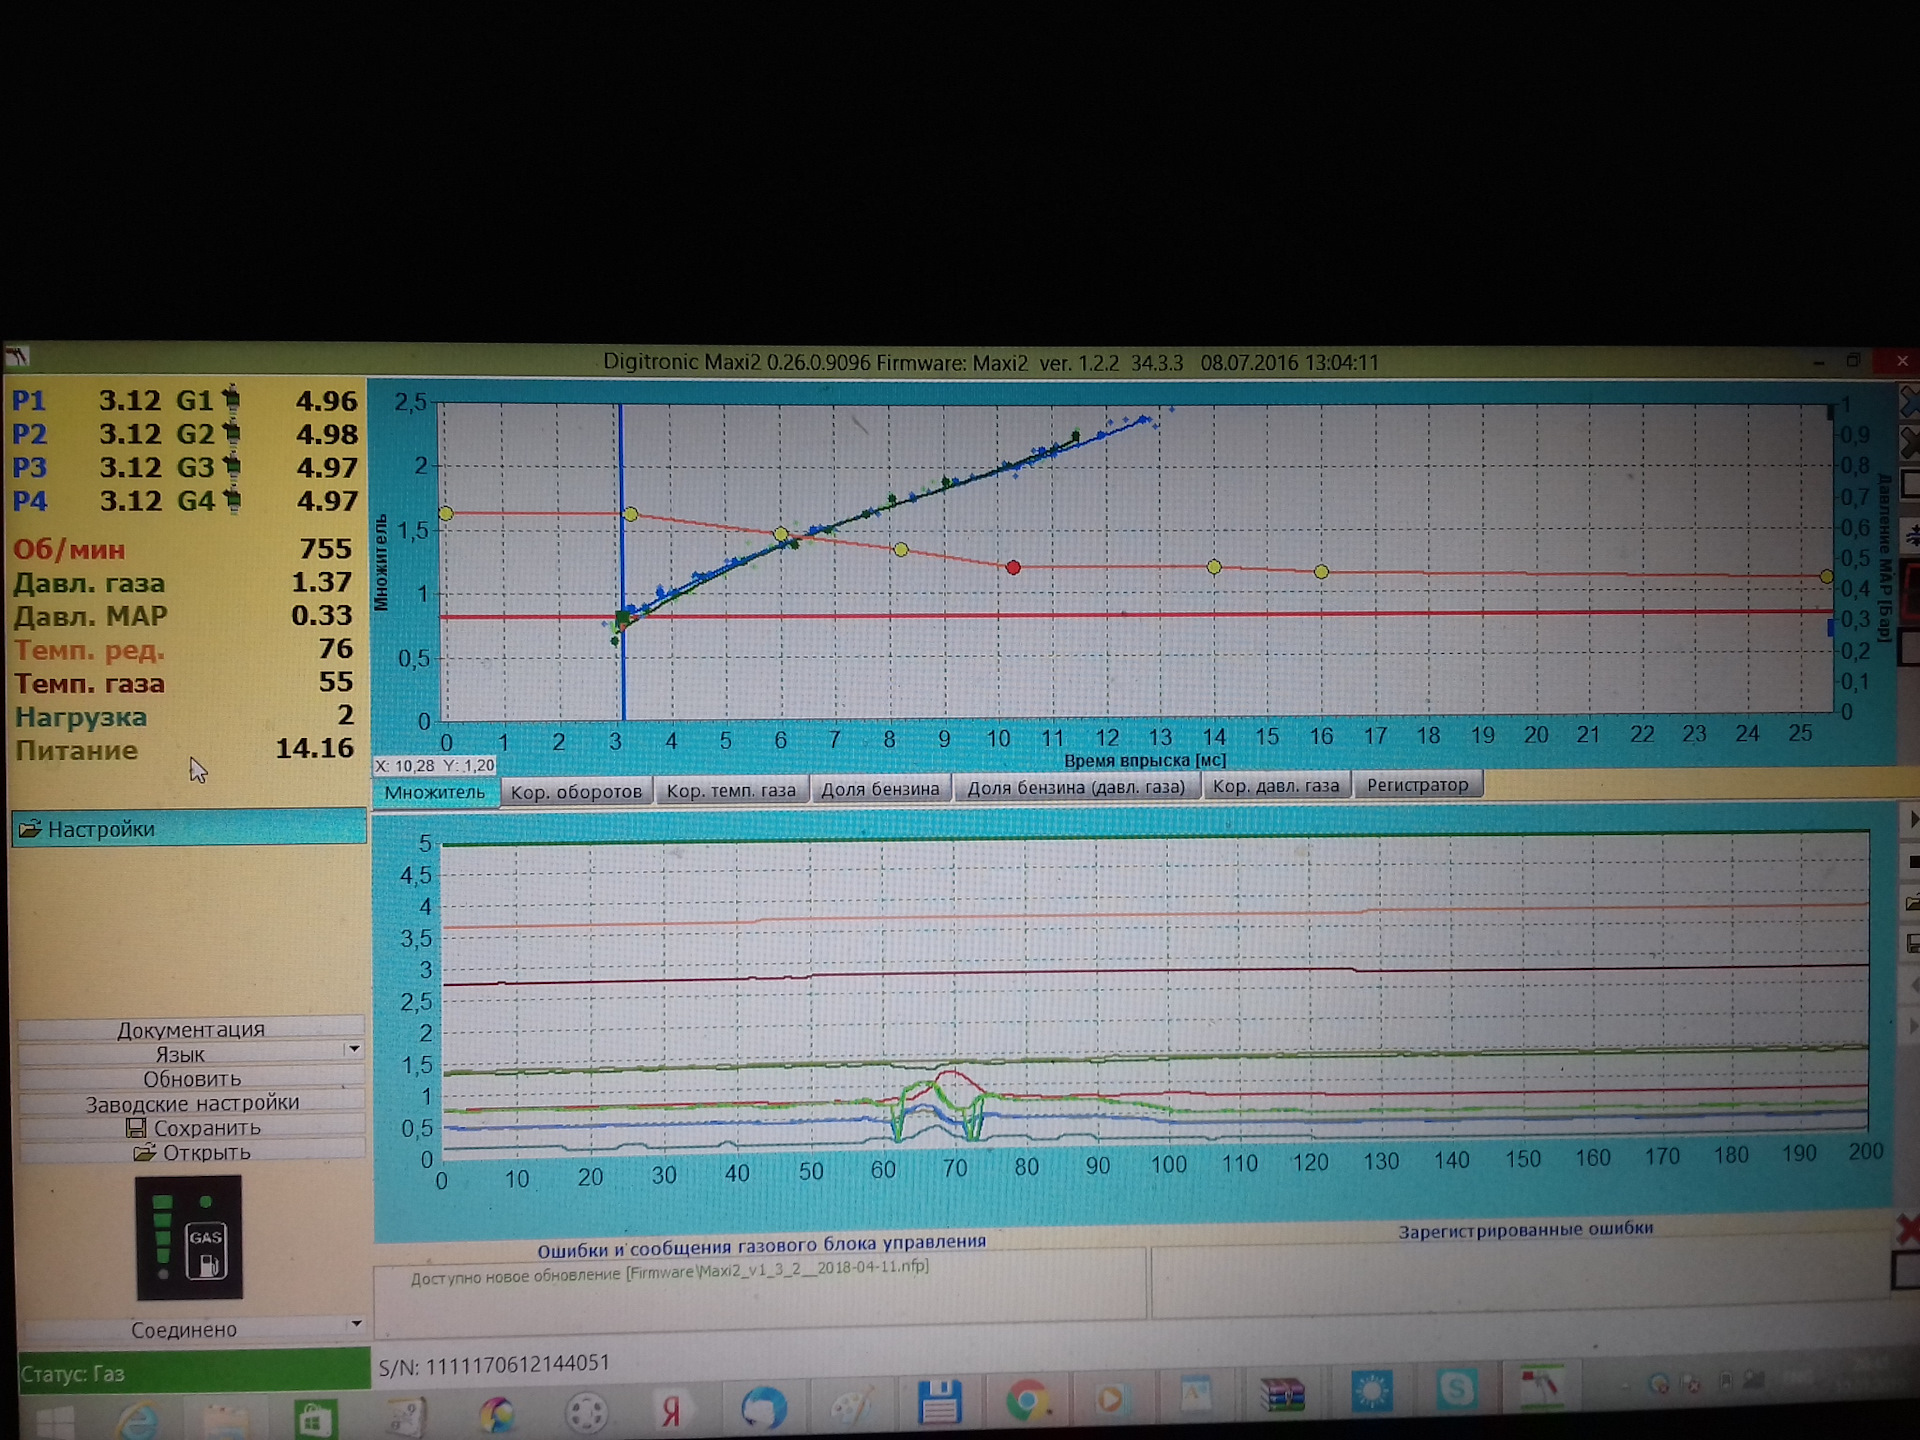The width and height of the screenshot is (1920, 1440).
Task: Open Internet Explorer from taskbar
Action: [x=140, y=1421]
